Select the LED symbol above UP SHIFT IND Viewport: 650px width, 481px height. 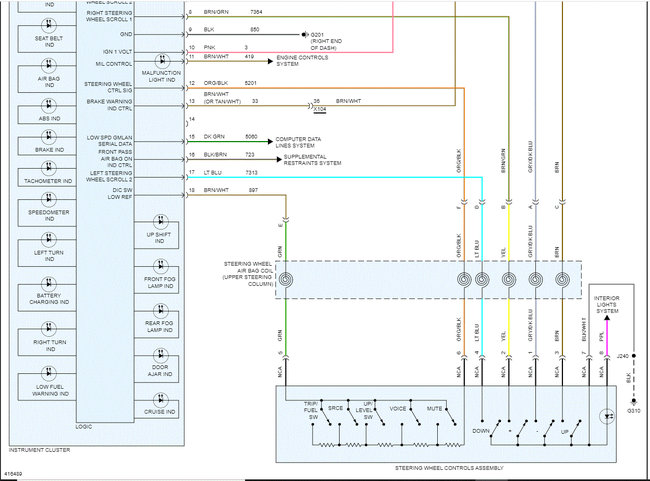[160, 221]
